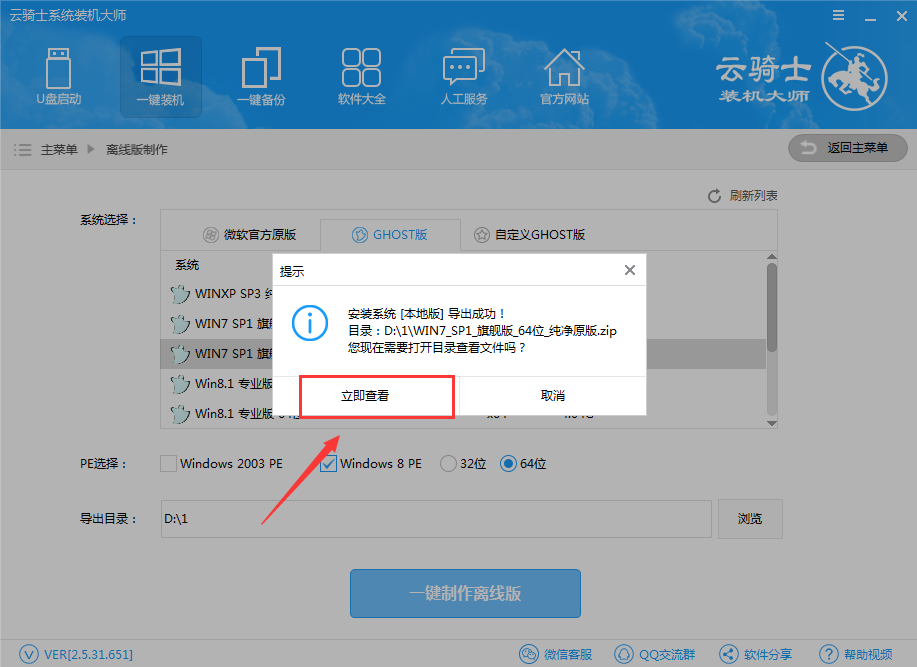Expand the breadcrumb menu icon on left
The width and height of the screenshot is (917, 667).
tap(22, 149)
